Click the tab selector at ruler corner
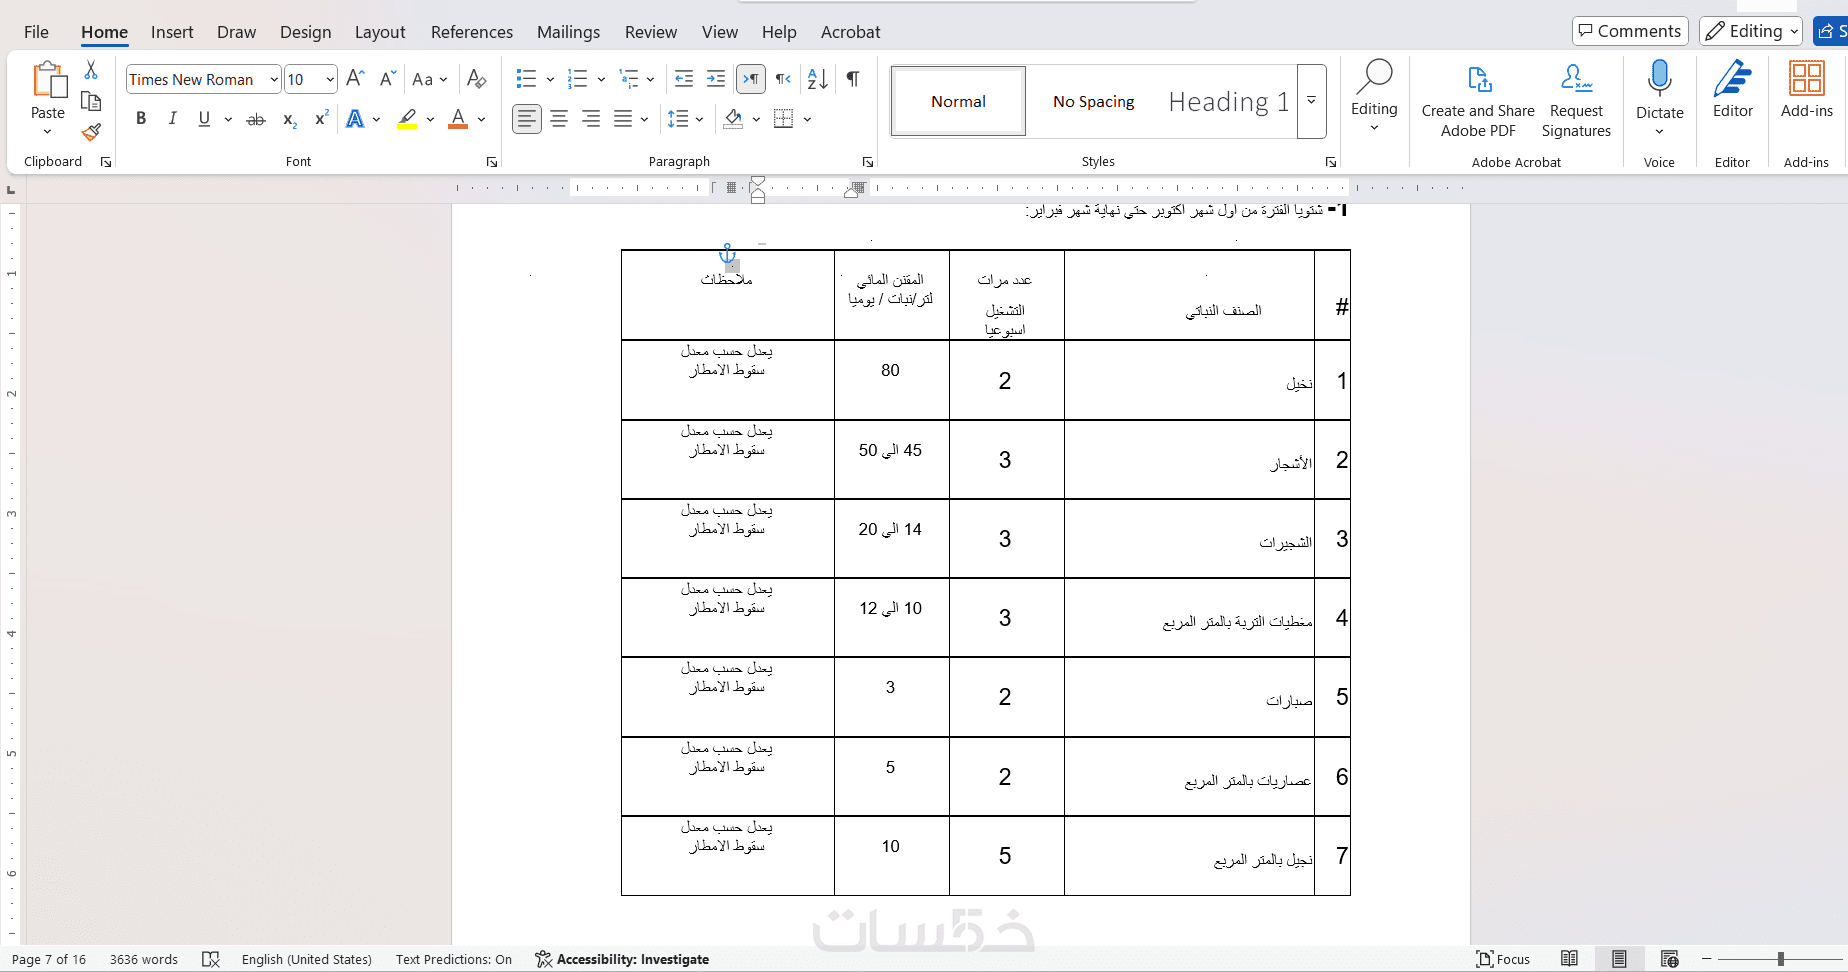Screen dimensions: 1848x972 click(11, 189)
